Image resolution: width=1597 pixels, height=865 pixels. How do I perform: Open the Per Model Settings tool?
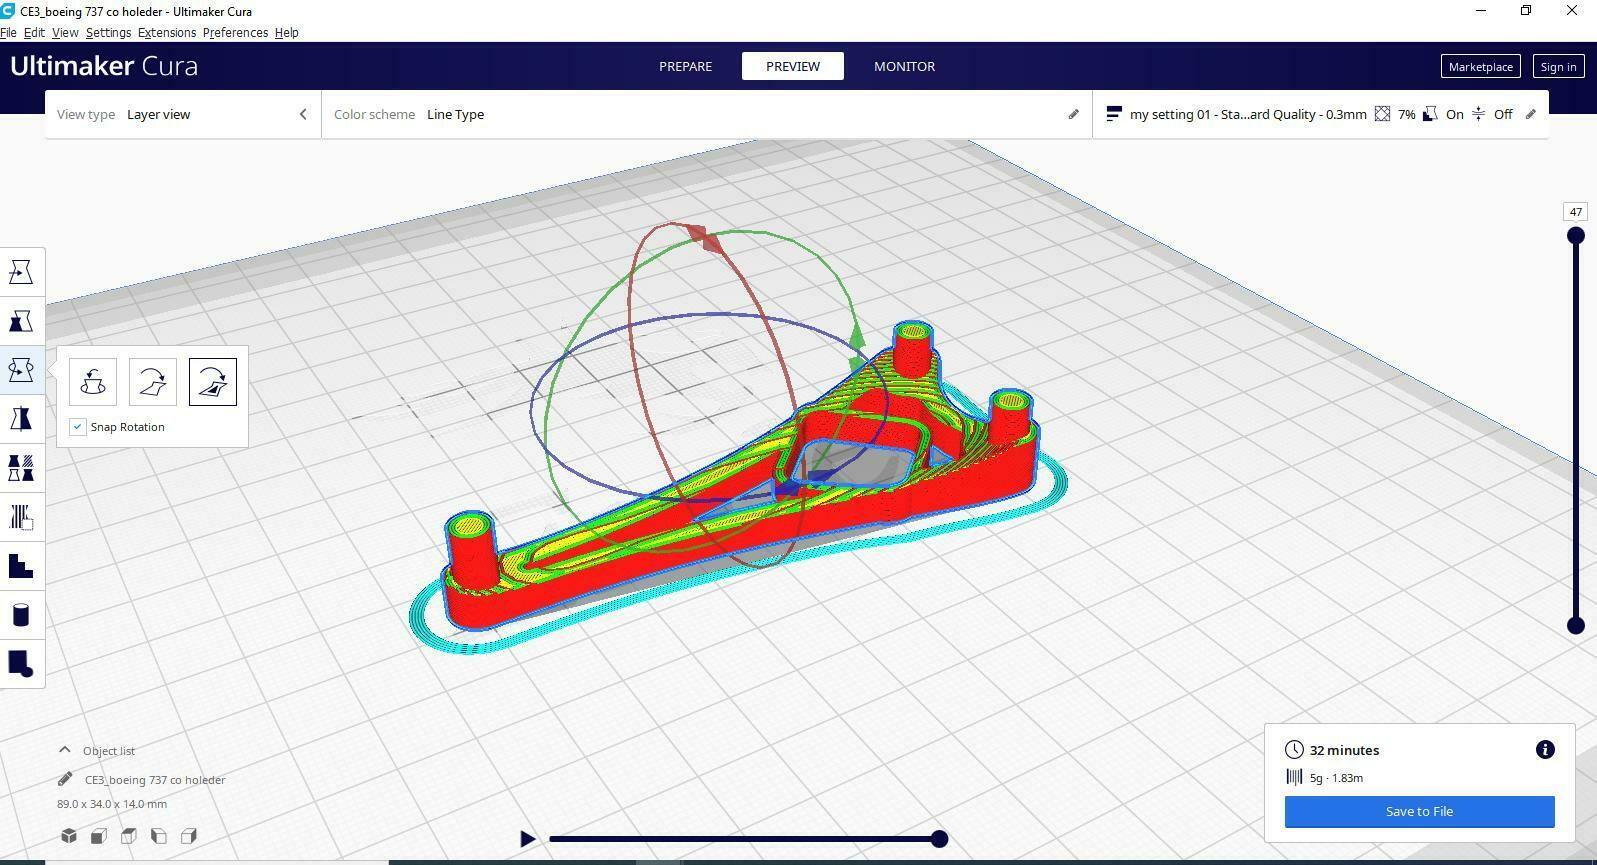21,468
